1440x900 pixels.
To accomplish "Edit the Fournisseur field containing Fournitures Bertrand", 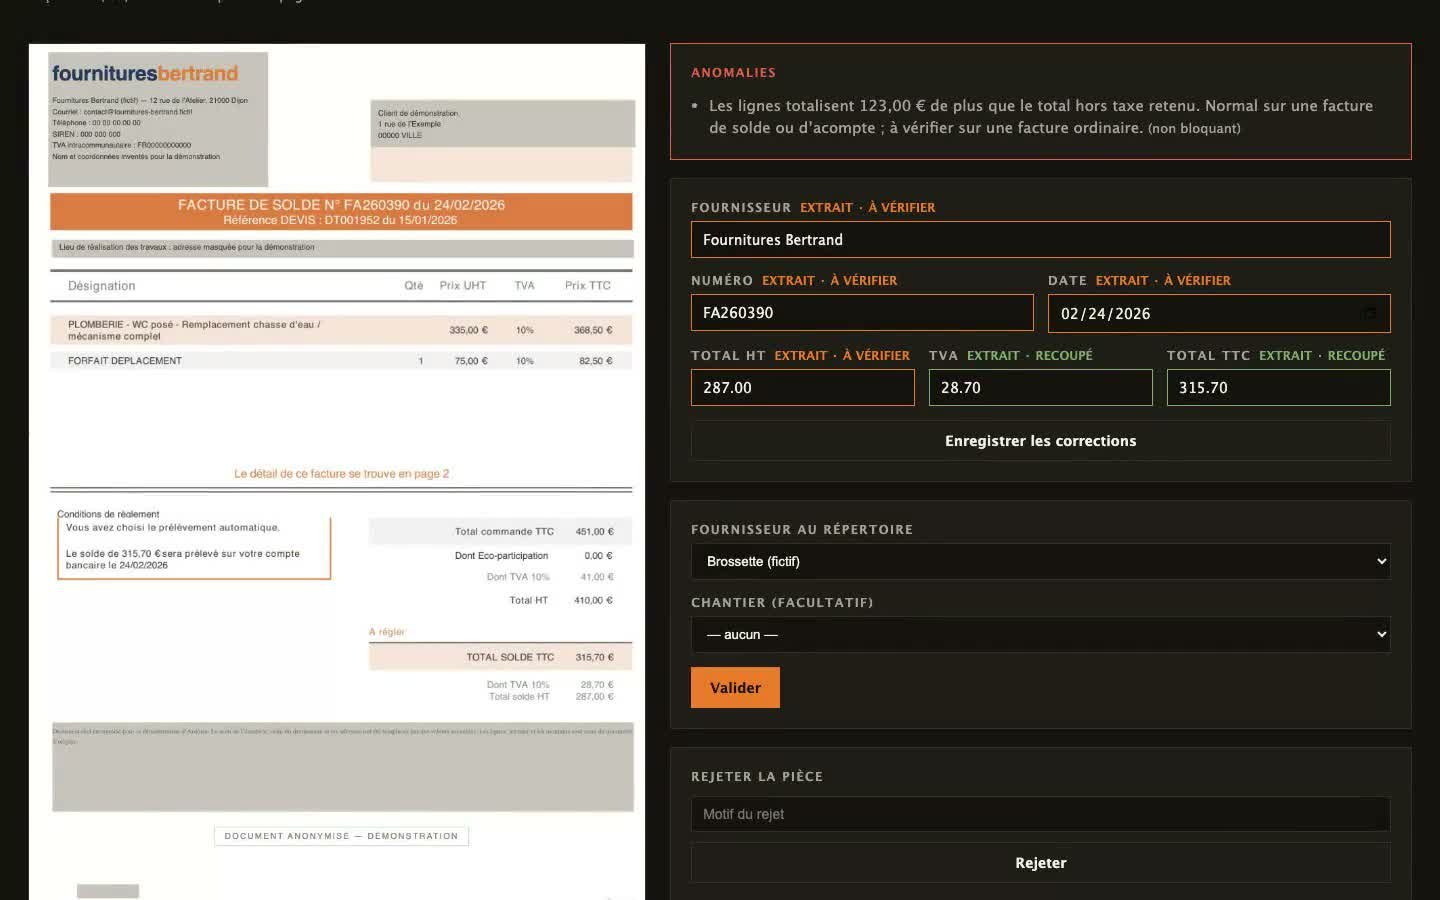I will tap(1040, 240).
